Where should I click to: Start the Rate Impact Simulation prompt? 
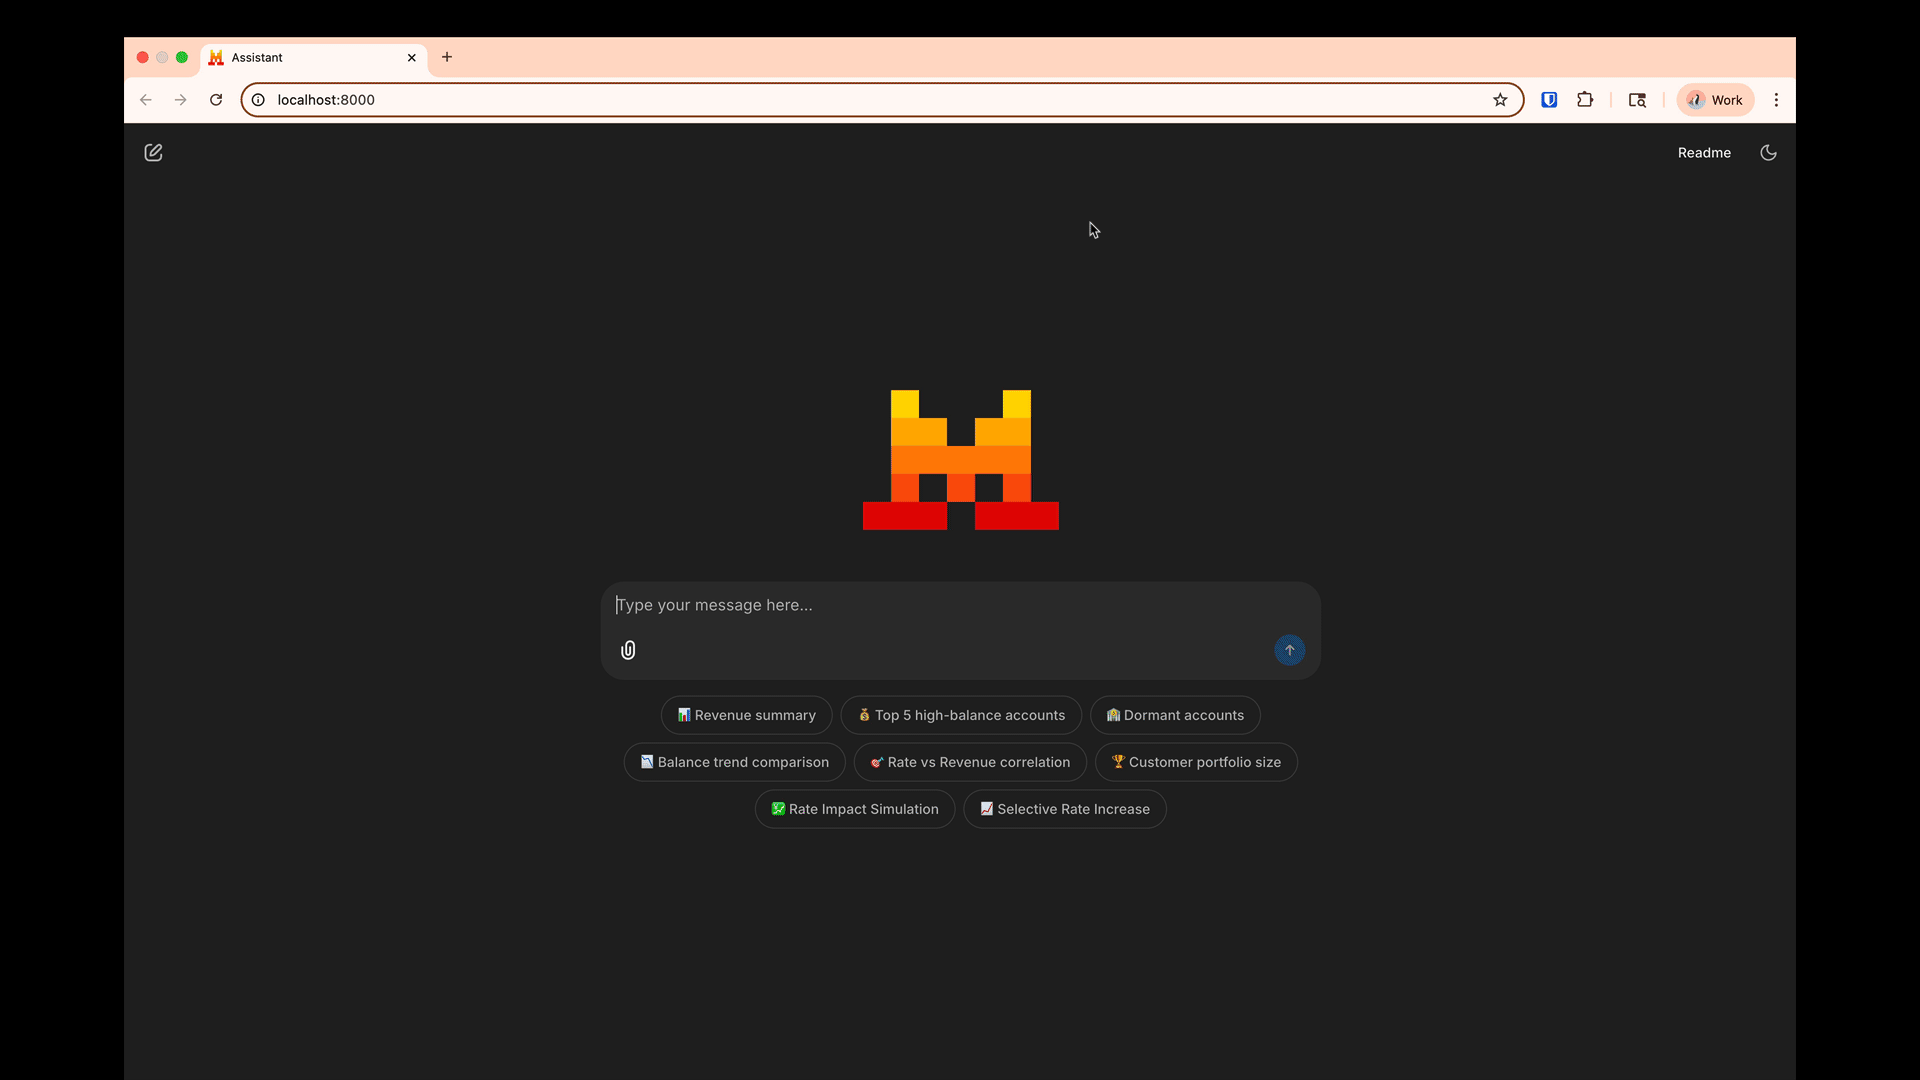pyautogui.click(x=854, y=809)
